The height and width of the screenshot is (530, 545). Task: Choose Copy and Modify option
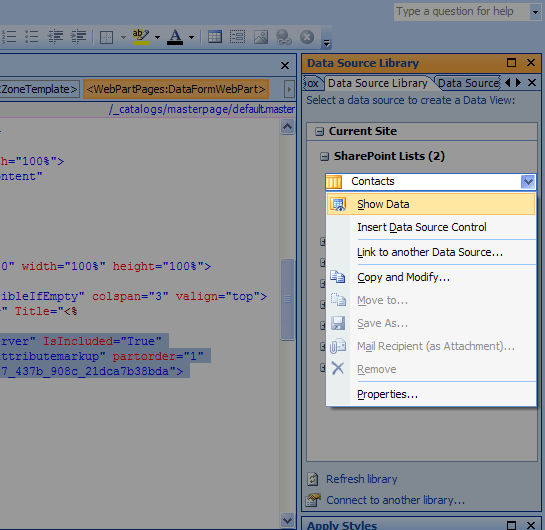coord(404,277)
